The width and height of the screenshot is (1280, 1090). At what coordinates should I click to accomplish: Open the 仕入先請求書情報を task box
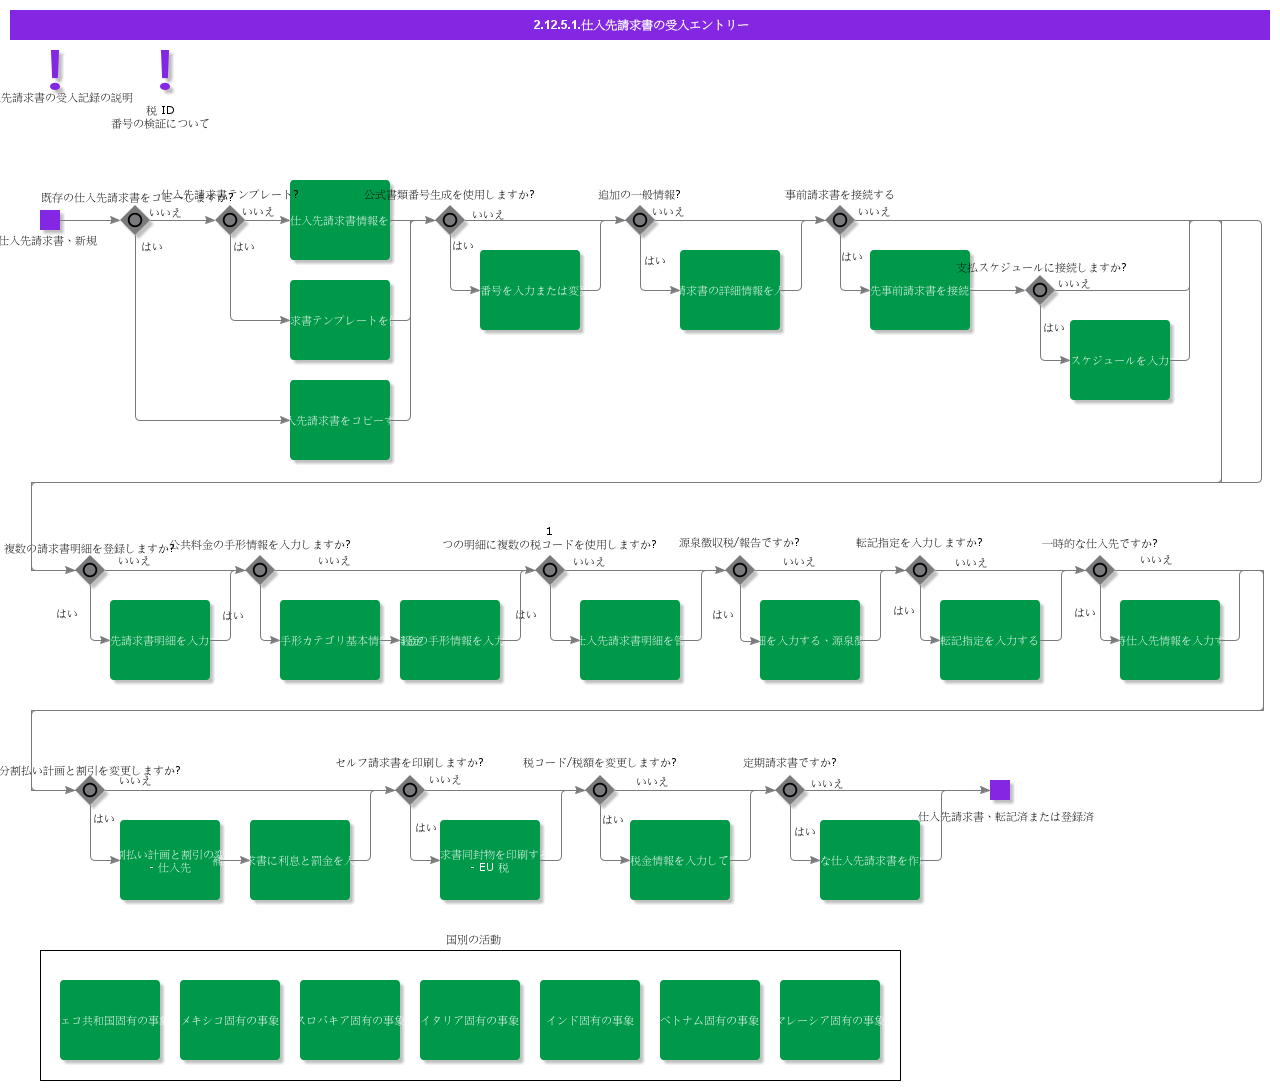tap(340, 220)
